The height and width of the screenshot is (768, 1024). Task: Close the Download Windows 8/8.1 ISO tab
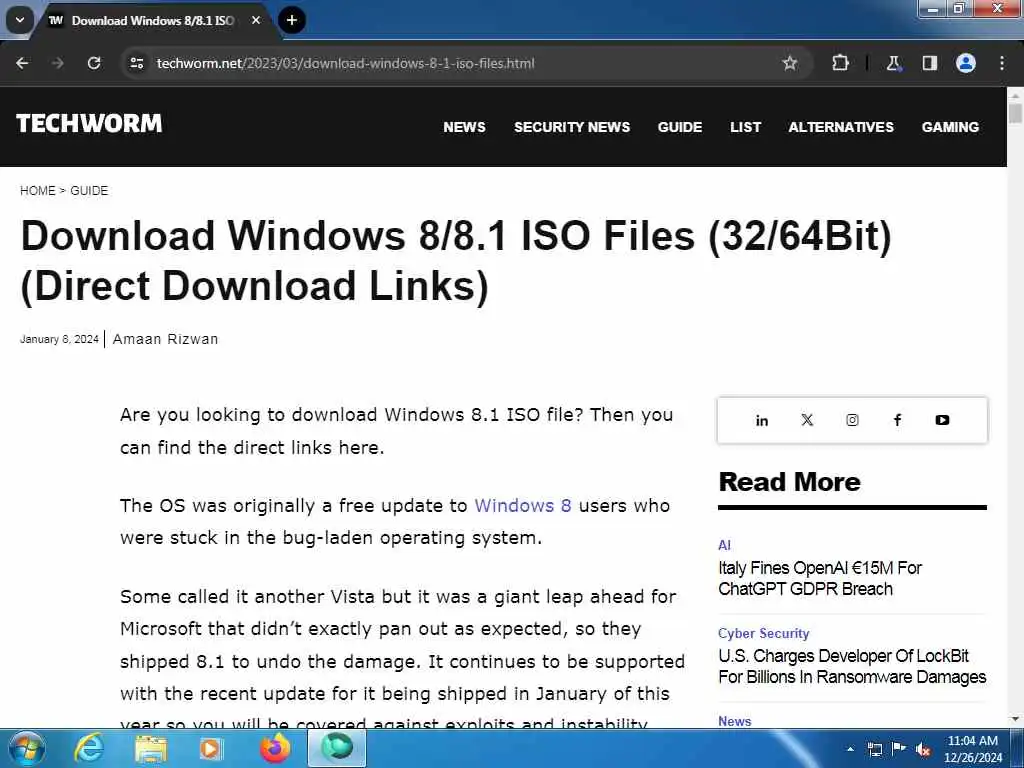coord(256,20)
